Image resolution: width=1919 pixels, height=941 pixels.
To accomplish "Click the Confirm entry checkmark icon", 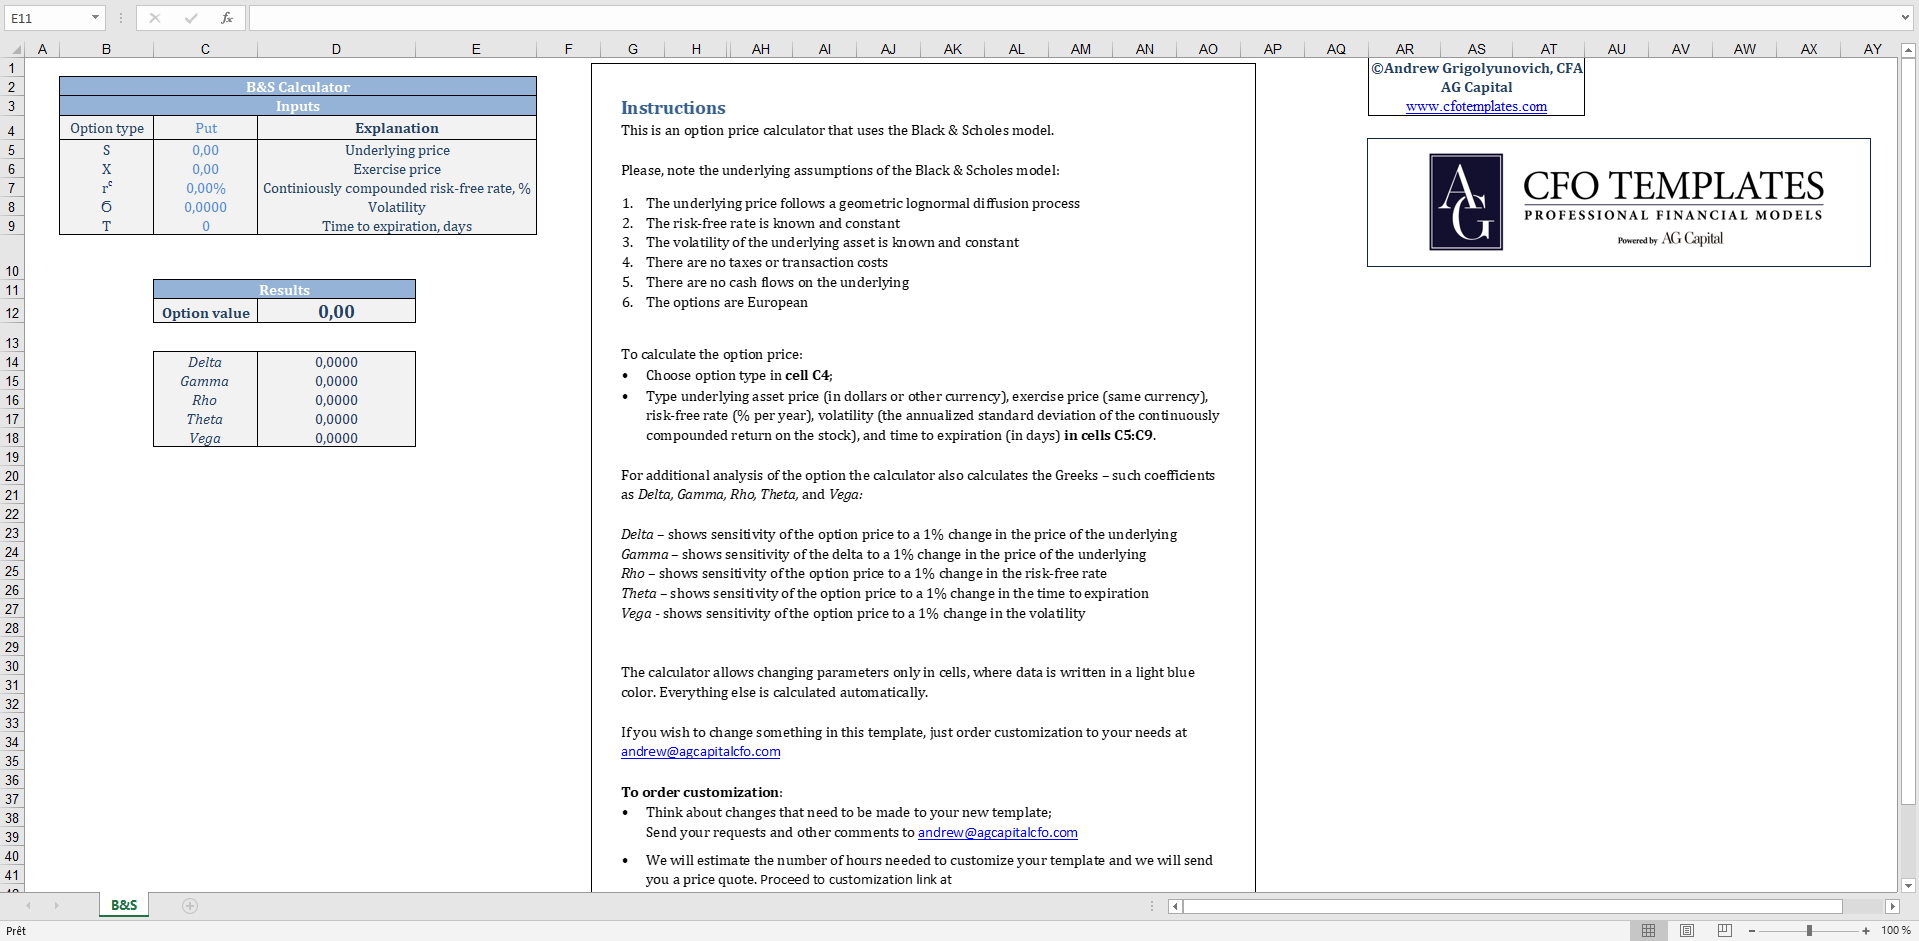I will 191,18.
